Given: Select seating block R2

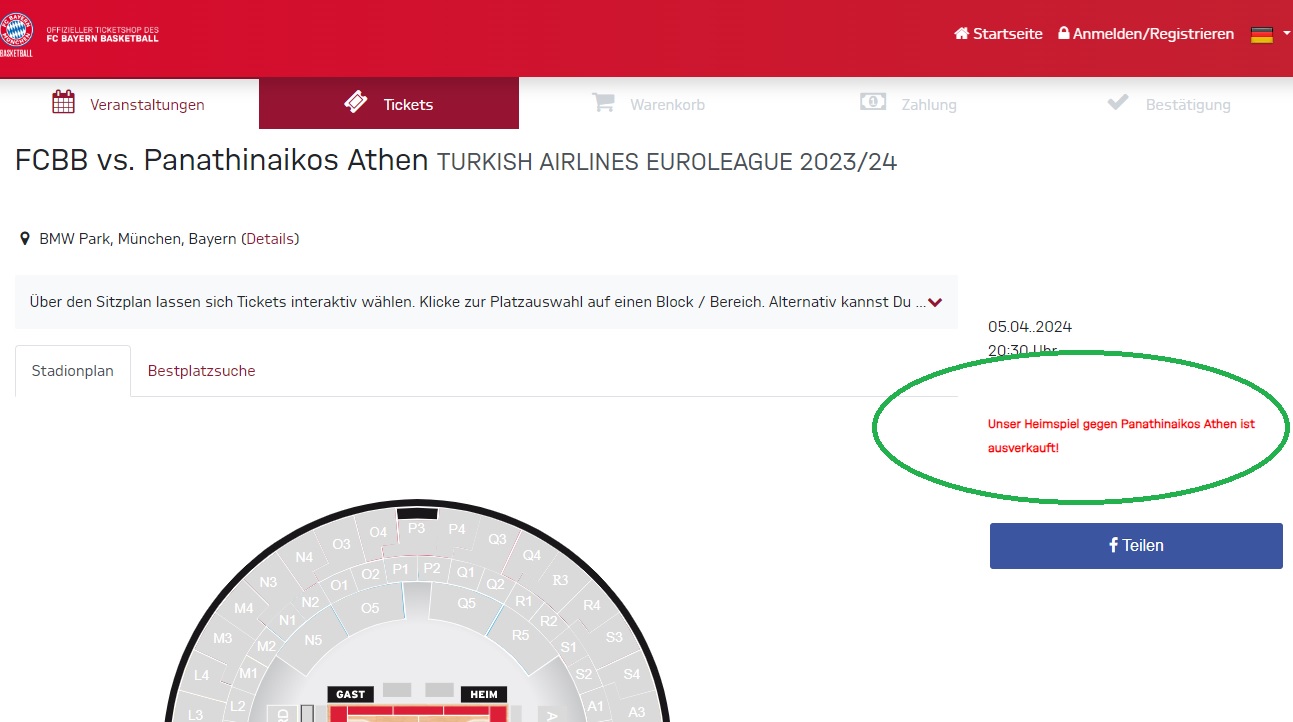Looking at the screenshot, I should (x=548, y=621).
